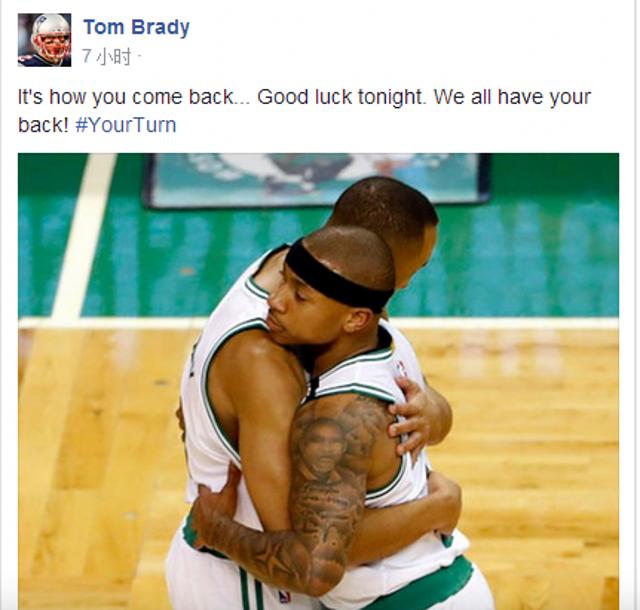
Task: Open the post via the 7 小时 timestamp
Action: [107, 56]
